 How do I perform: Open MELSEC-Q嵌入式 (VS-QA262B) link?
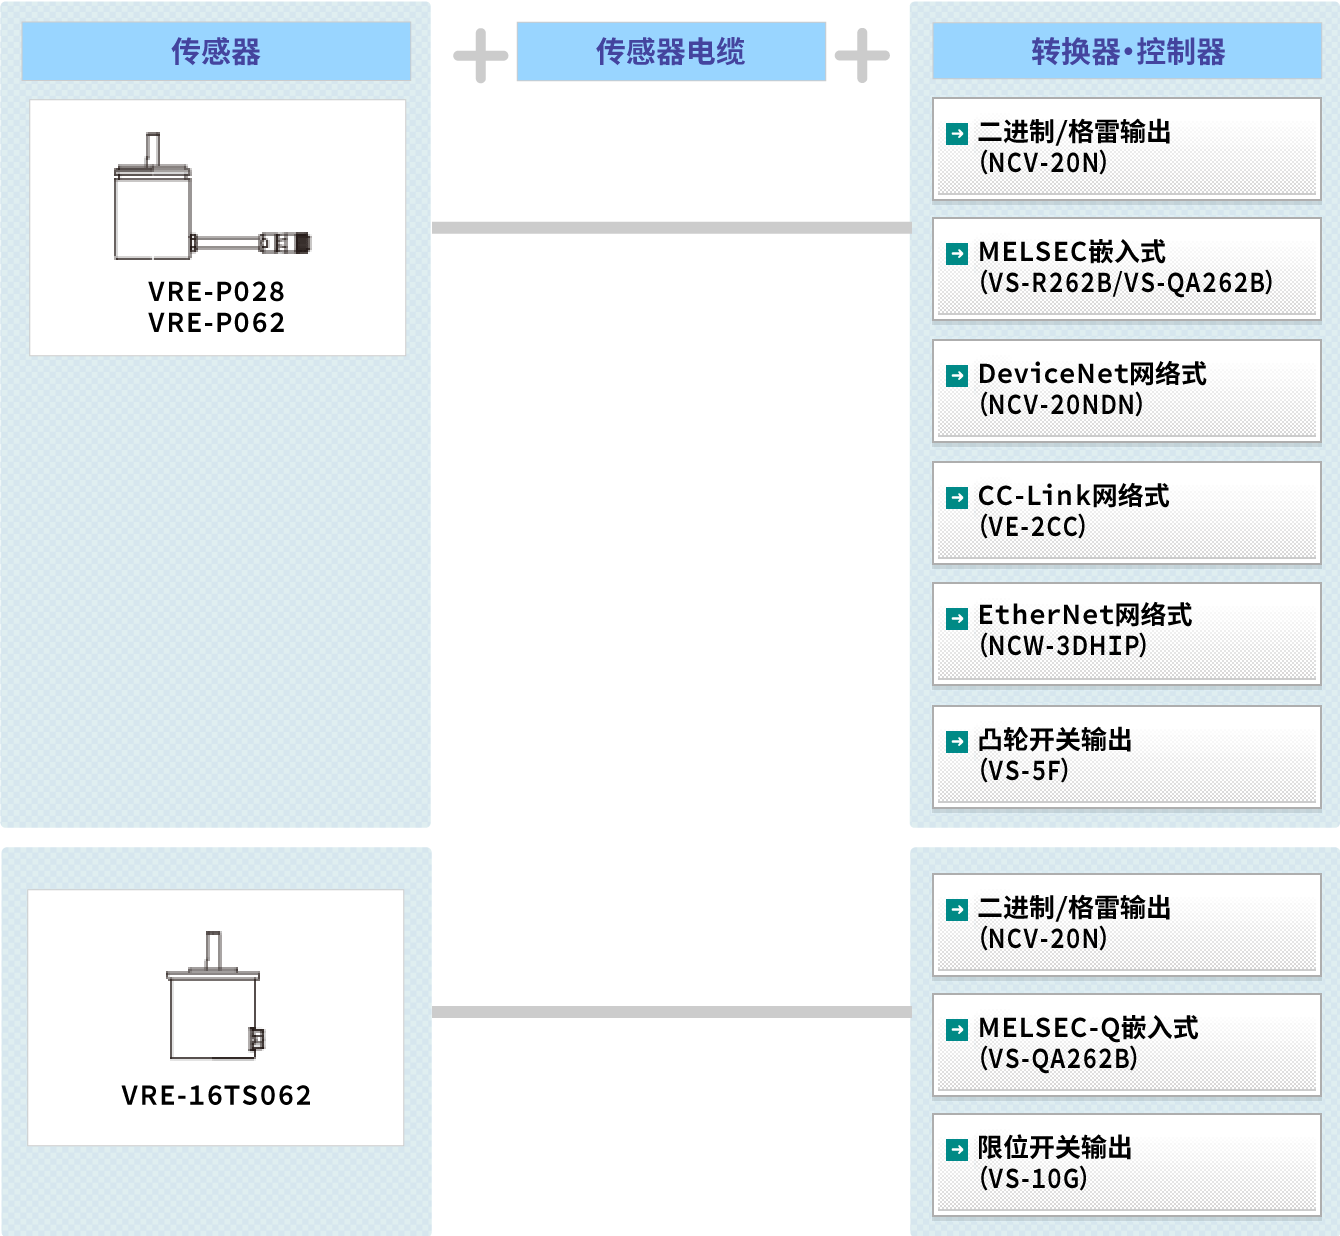[x=1127, y=1045]
